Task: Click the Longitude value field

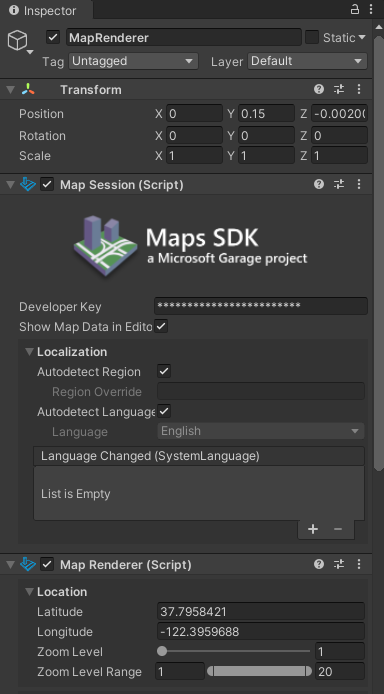Action: pyautogui.click(x=261, y=631)
